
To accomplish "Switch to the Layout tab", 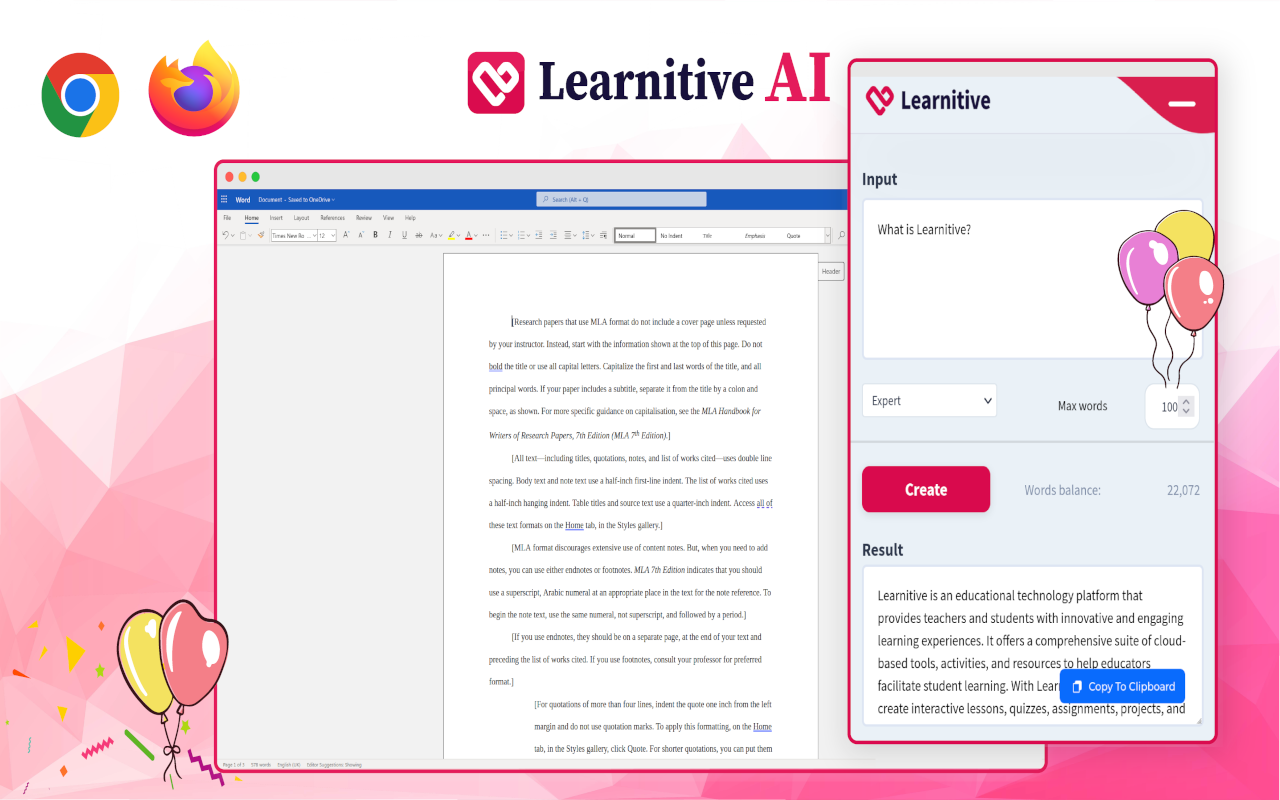I will [x=301, y=217].
